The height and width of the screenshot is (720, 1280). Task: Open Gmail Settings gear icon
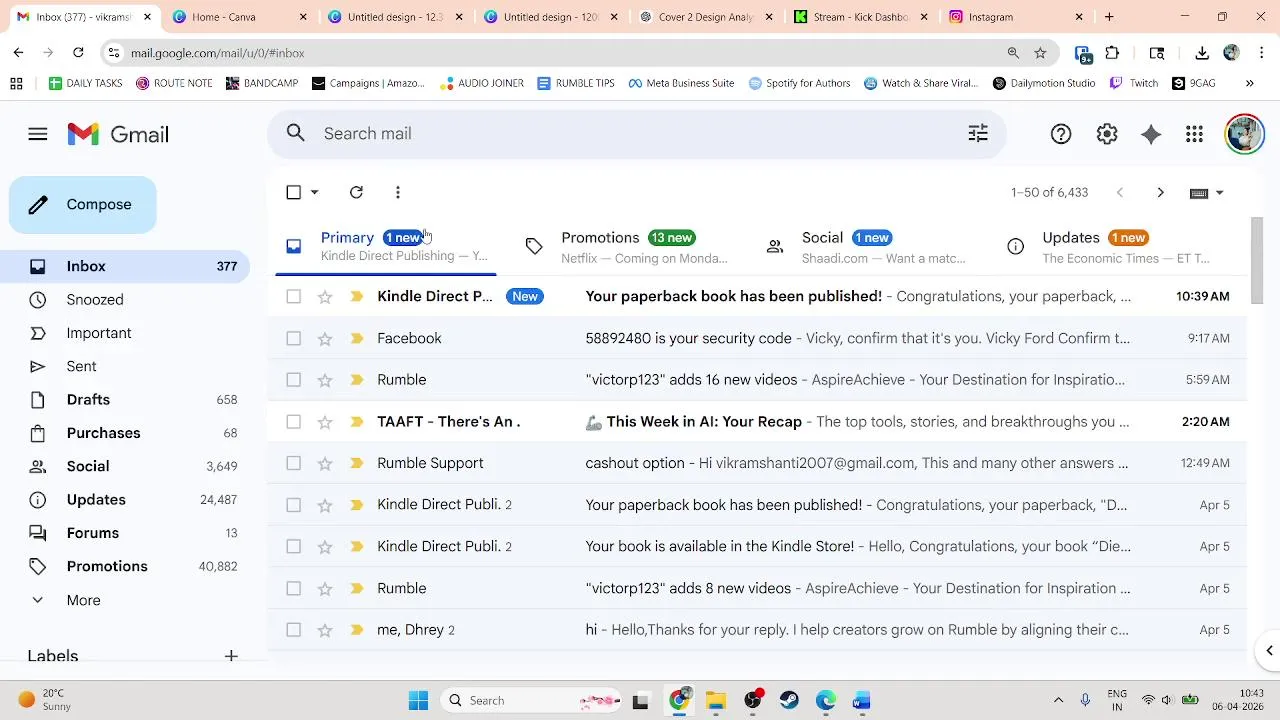[x=1107, y=134]
